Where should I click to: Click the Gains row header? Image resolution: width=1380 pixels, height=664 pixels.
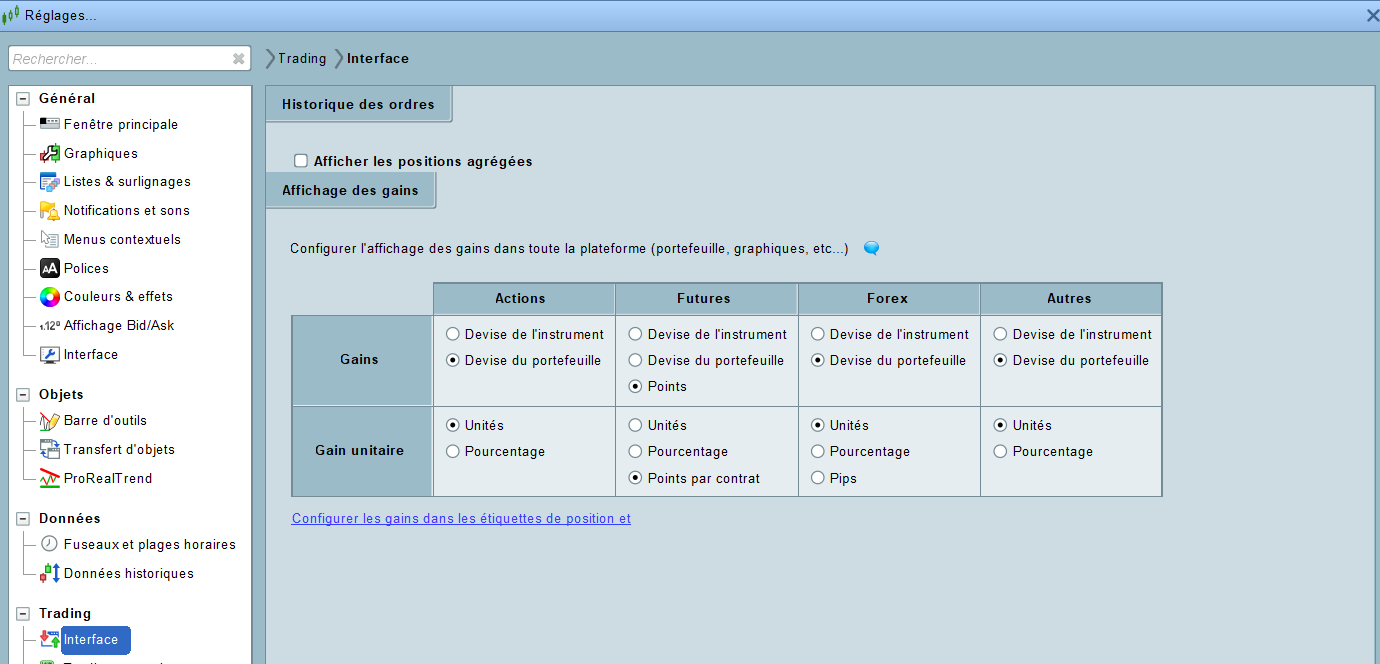362,360
